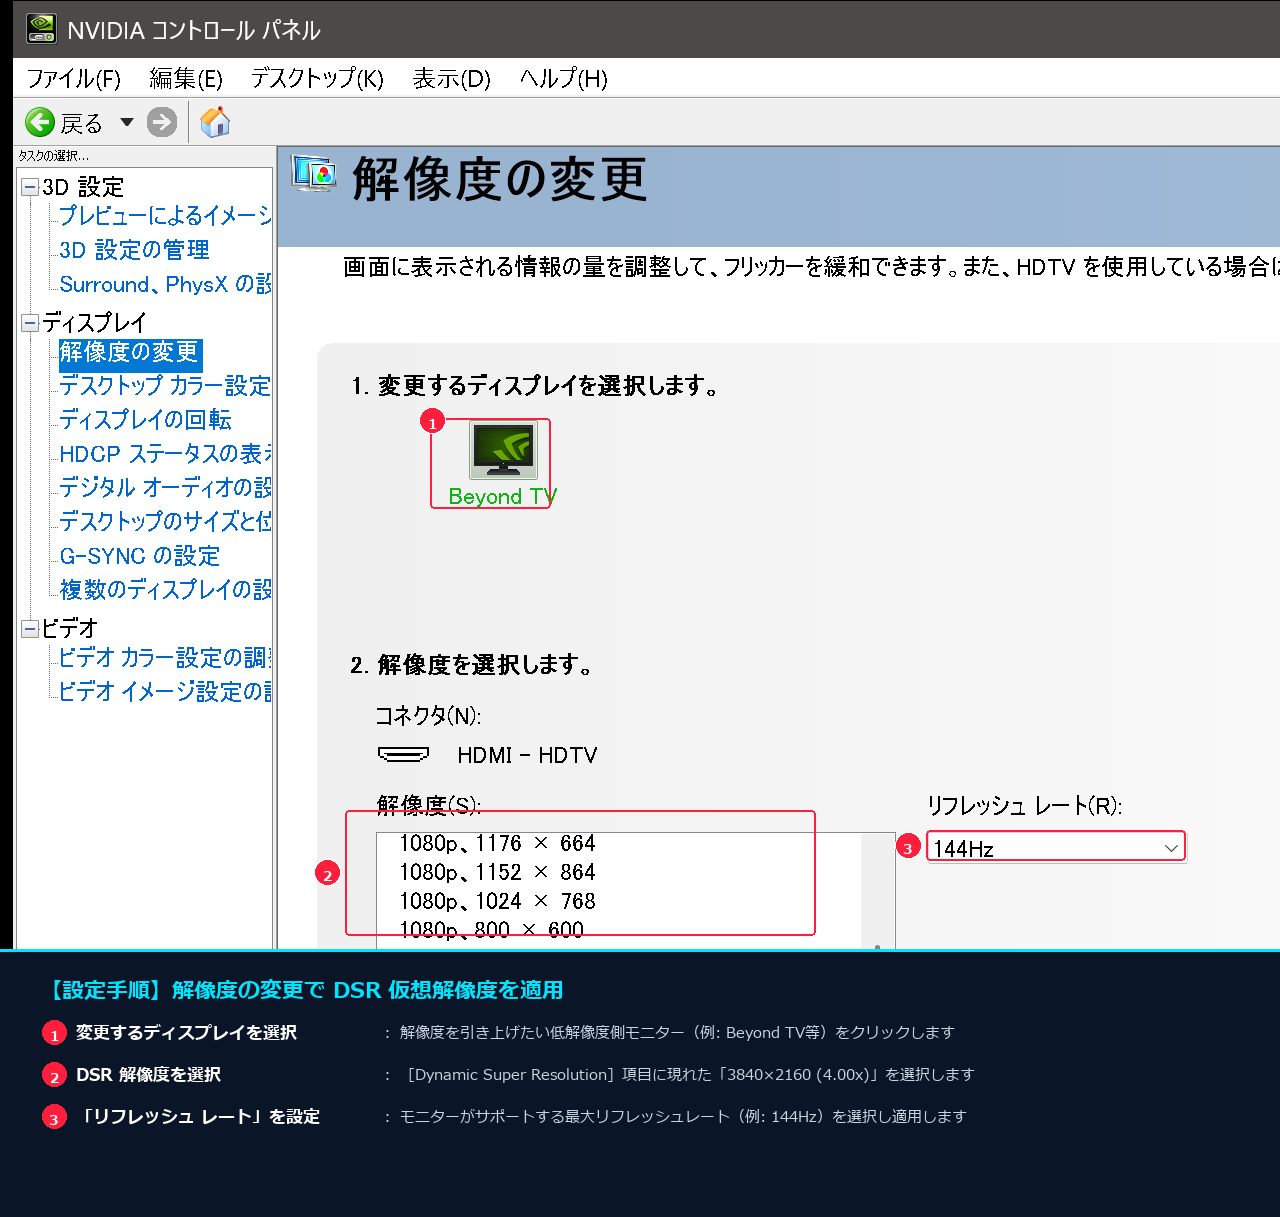The height and width of the screenshot is (1217, 1280).
Task: Click the 解像度の変更 header icon
Action: tap(314, 173)
